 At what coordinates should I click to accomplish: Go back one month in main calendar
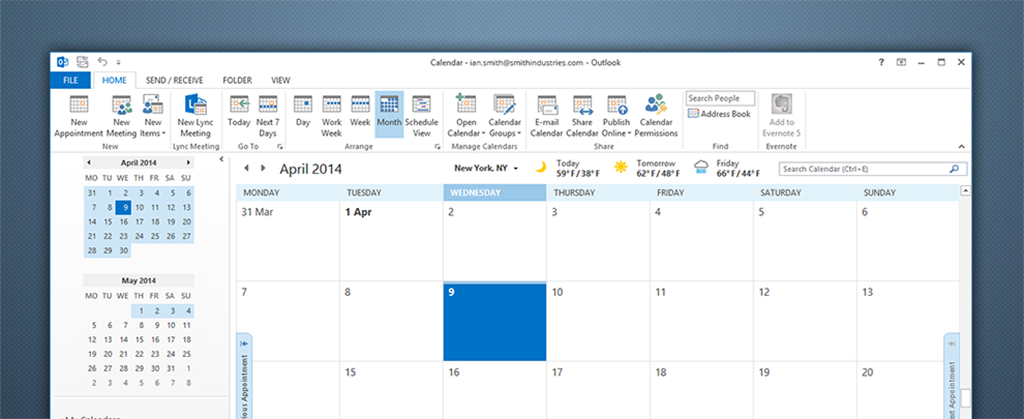(x=246, y=168)
